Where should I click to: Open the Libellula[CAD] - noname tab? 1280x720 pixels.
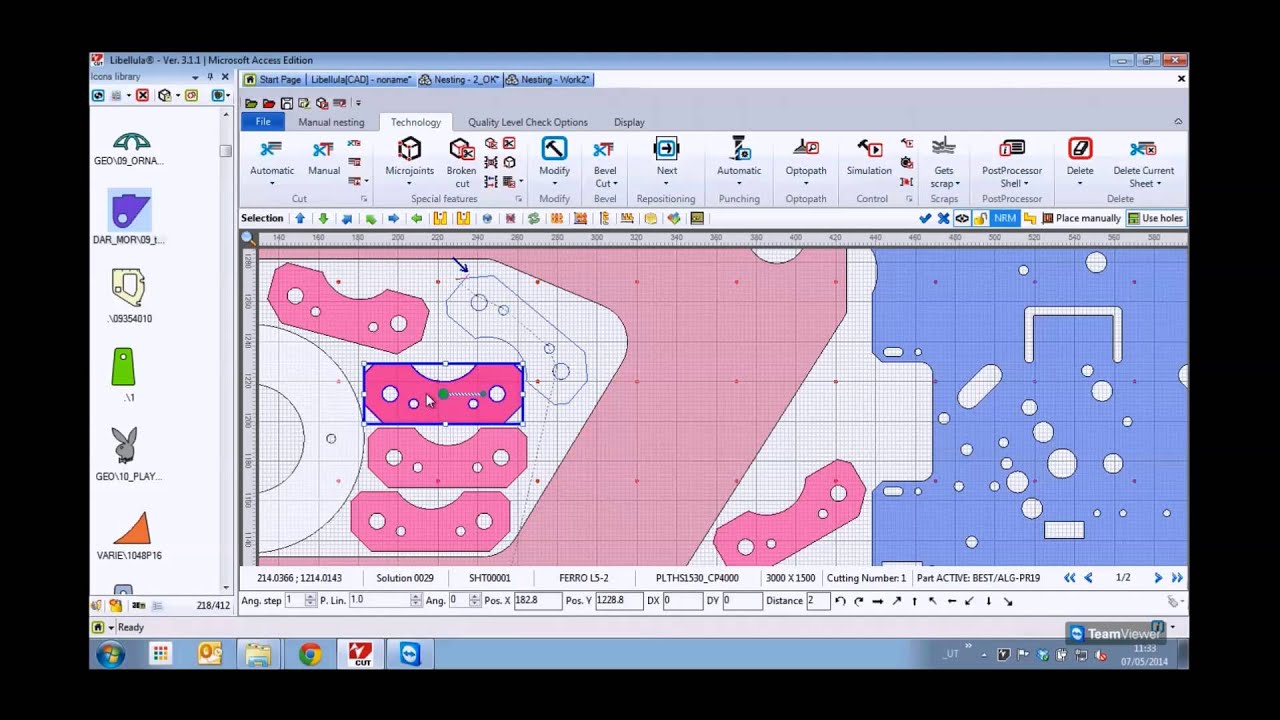pyautogui.click(x=360, y=79)
